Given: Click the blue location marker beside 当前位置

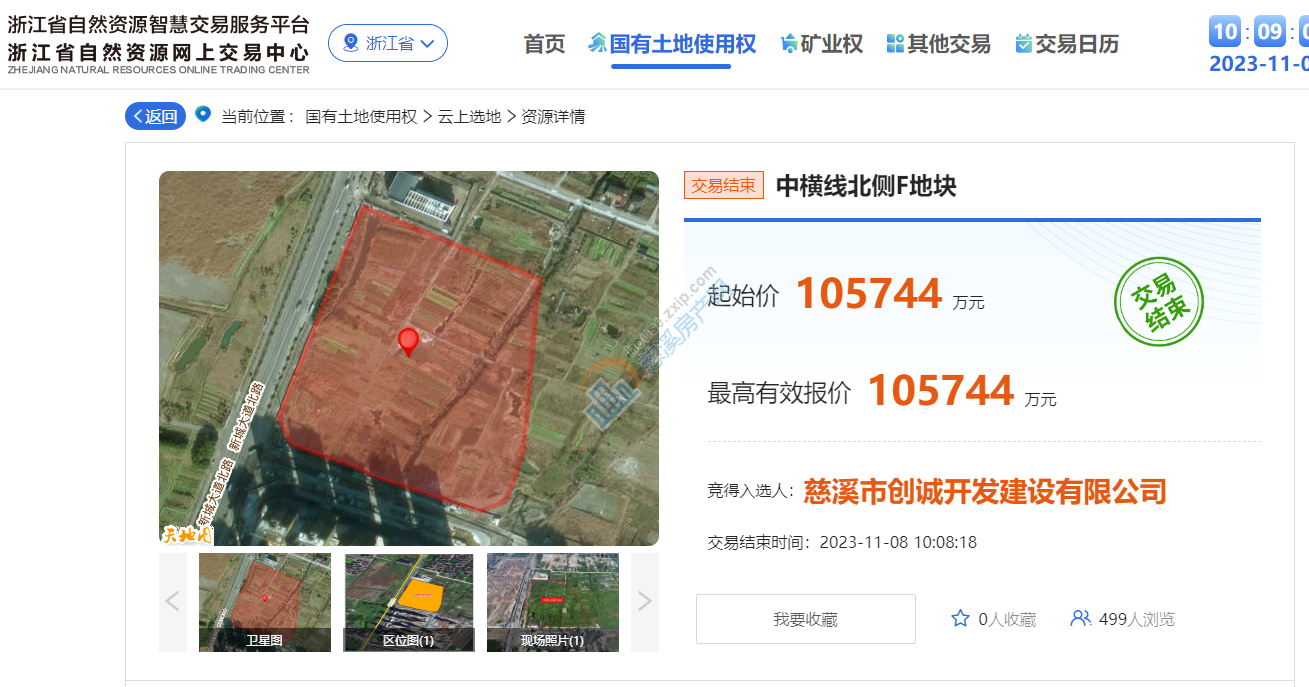Looking at the screenshot, I should [x=203, y=115].
